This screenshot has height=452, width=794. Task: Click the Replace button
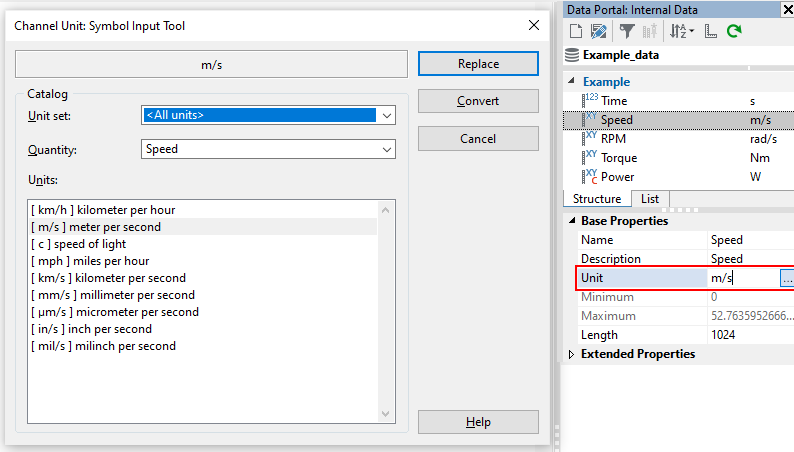pos(478,64)
